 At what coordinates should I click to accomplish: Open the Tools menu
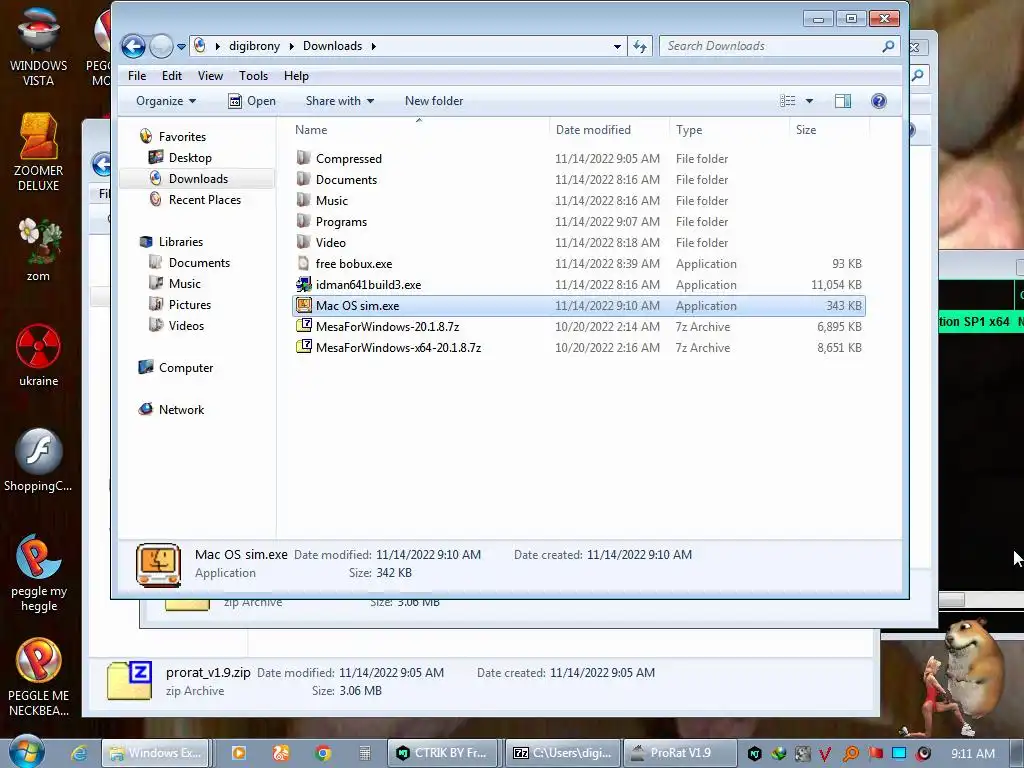[253, 76]
